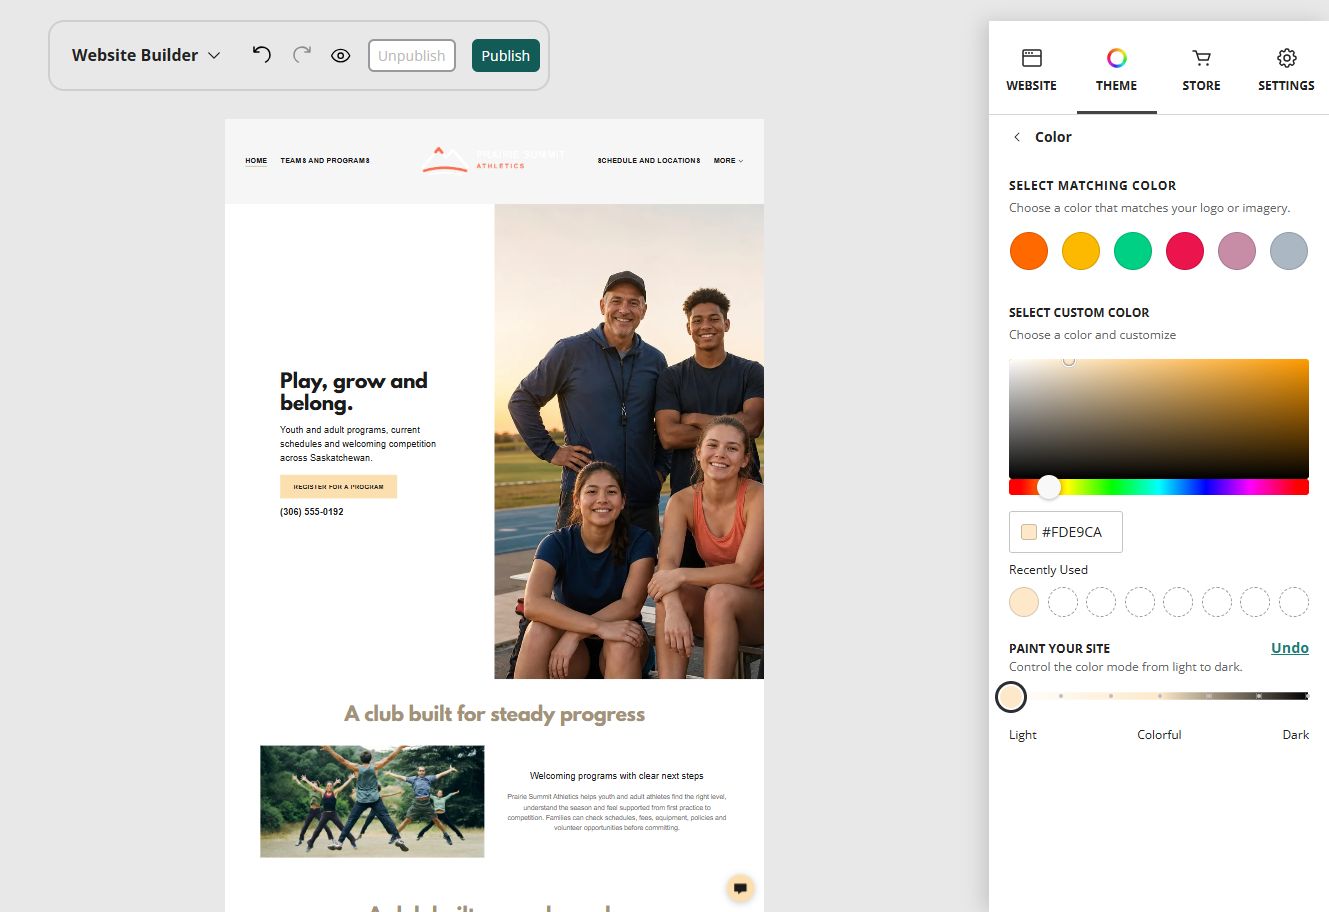Viewport: 1329px width, 912px height.
Task: Click the undo arrow icon in toolbar
Action: click(262, 55)
